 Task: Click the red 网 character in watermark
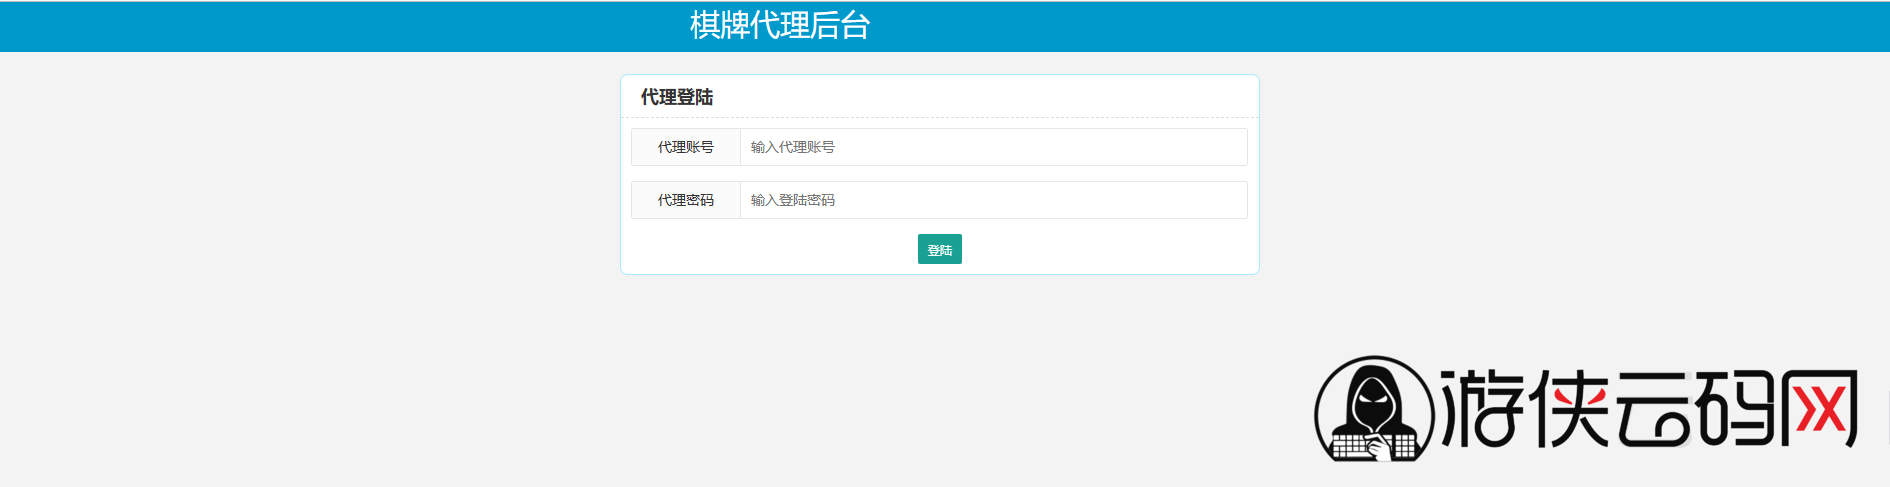point(1820,408)
